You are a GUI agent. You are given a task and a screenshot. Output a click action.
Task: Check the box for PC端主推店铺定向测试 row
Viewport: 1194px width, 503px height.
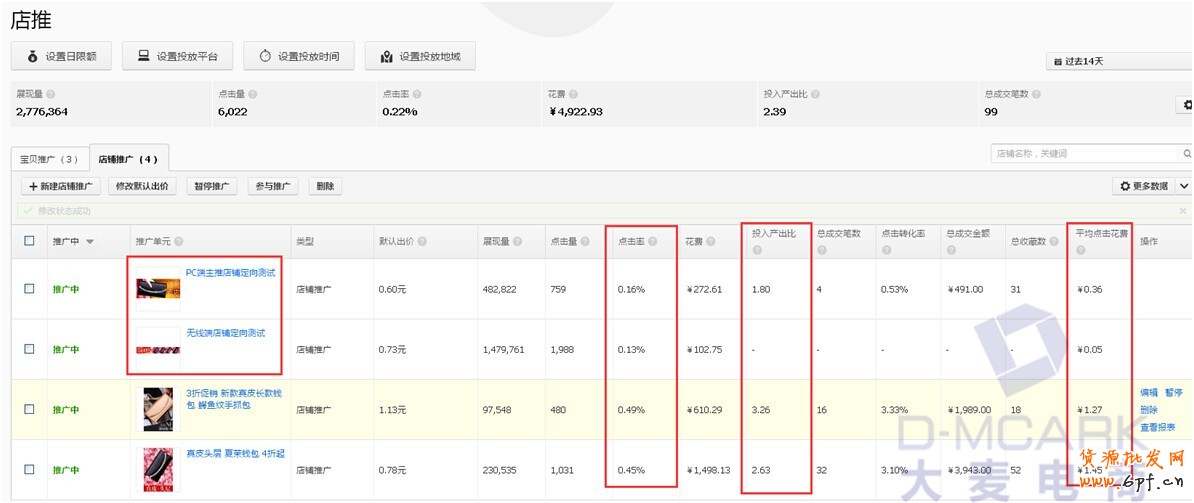click(x=29, y=289)
